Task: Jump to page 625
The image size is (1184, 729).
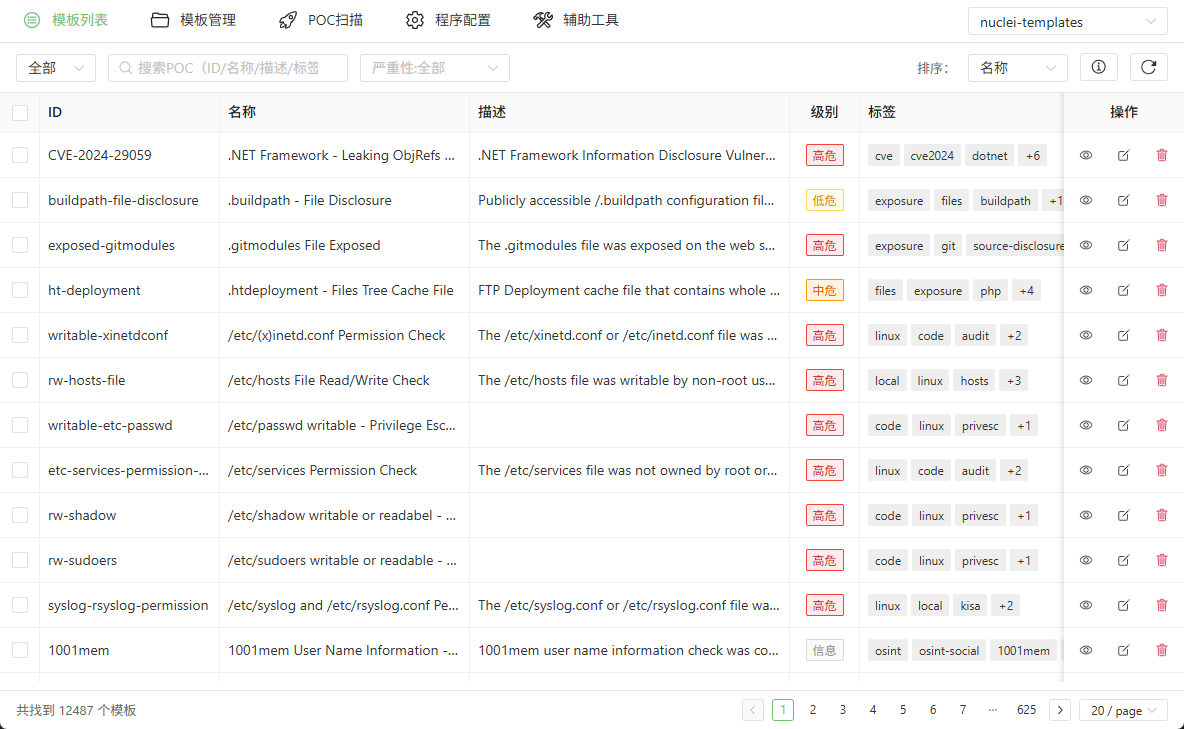Action: pos(1026,710)
